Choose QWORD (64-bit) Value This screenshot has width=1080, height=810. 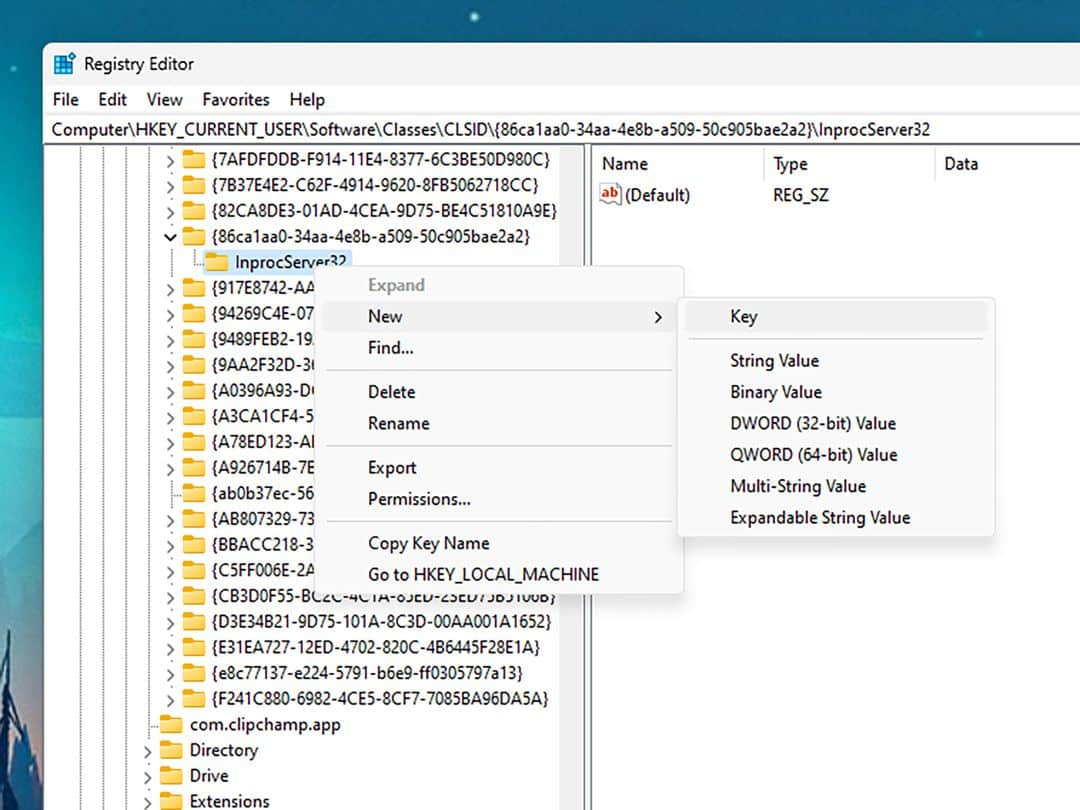(836, 455)
